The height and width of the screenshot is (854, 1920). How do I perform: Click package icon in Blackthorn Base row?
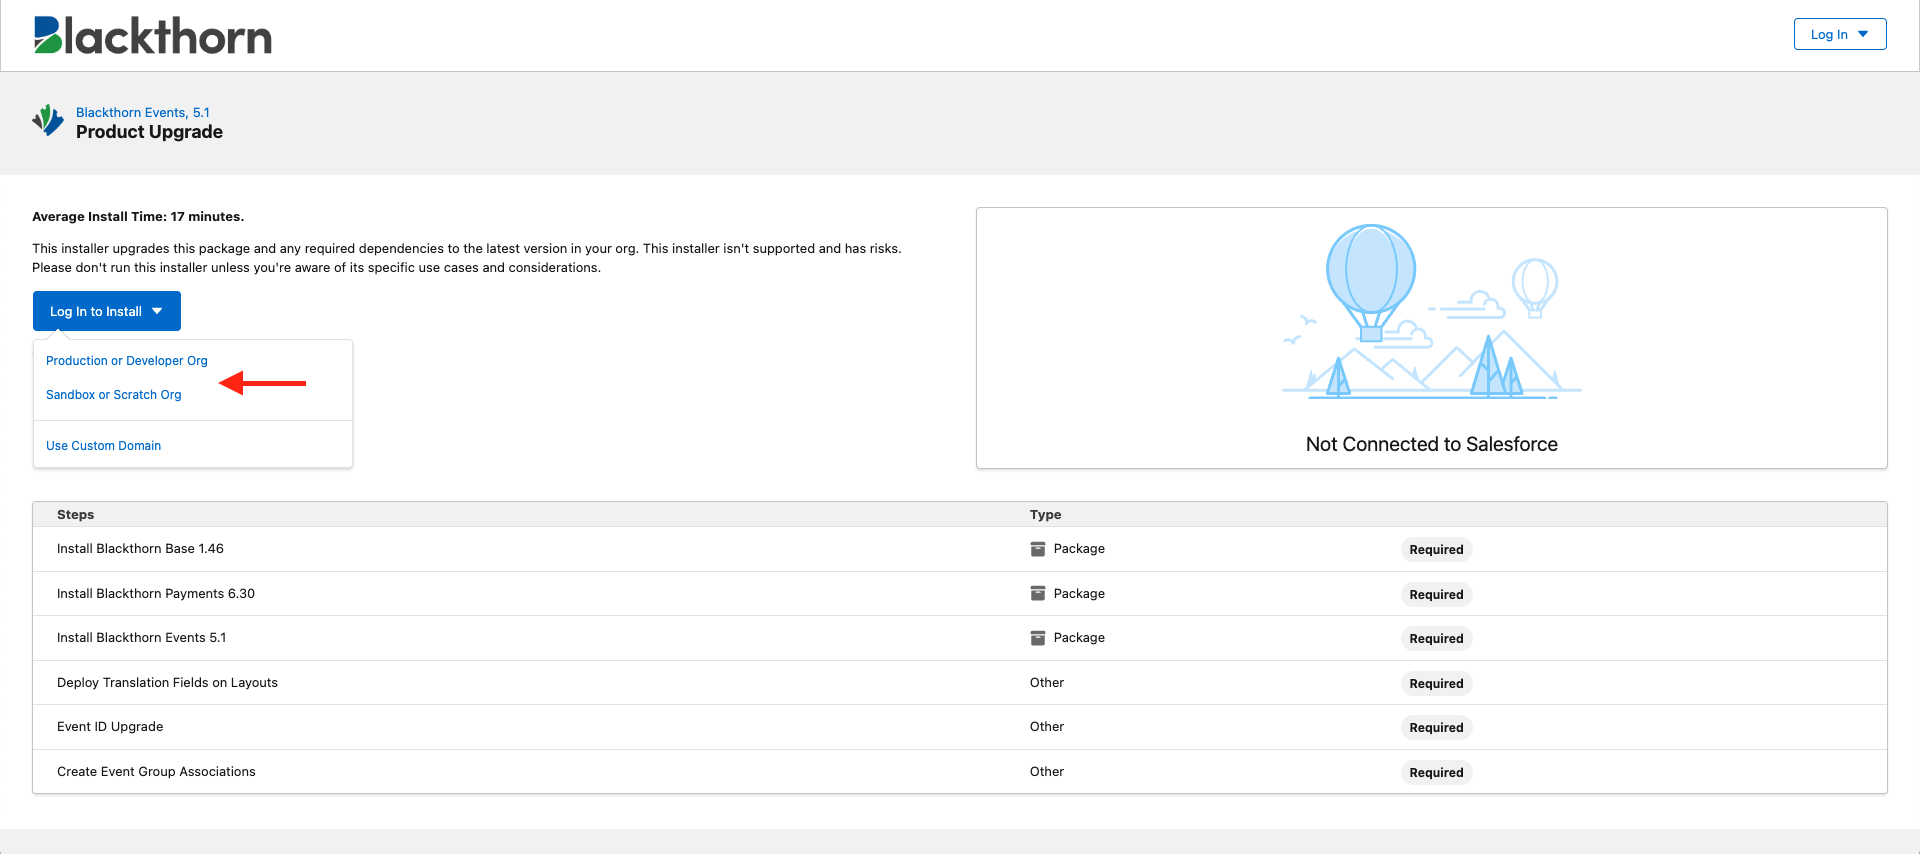coord(1038,549)
